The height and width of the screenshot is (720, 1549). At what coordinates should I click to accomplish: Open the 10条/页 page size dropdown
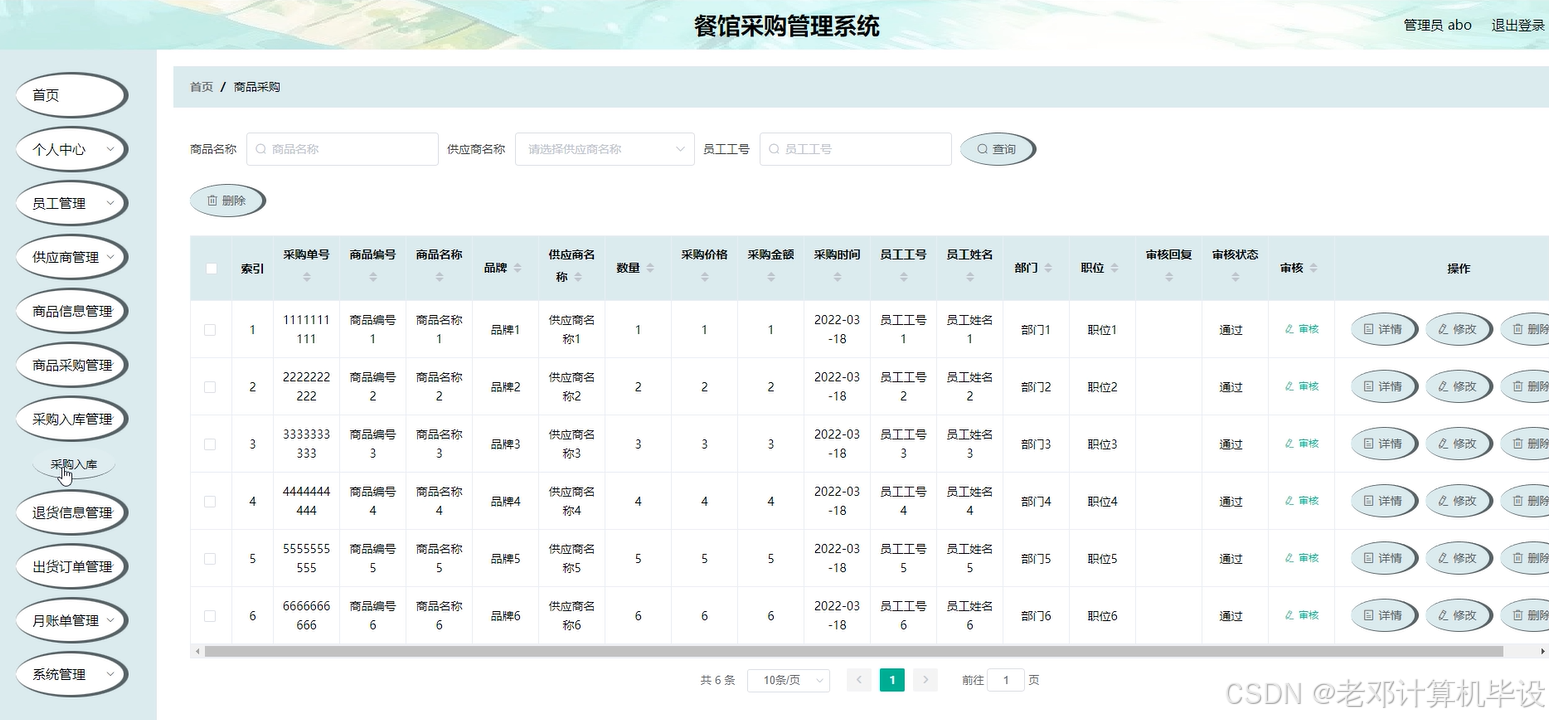(788, 679)
